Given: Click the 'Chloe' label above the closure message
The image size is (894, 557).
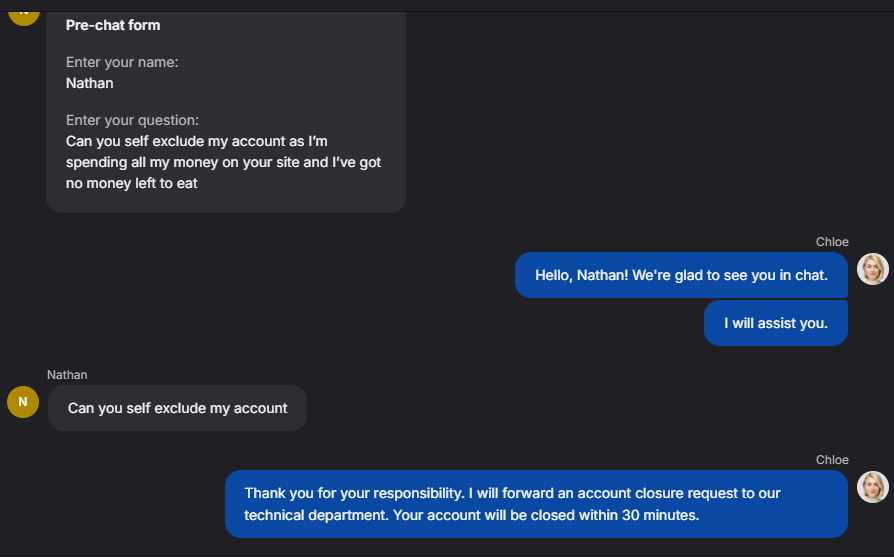Looking at the screenshot, I should [x=832, y=460].
